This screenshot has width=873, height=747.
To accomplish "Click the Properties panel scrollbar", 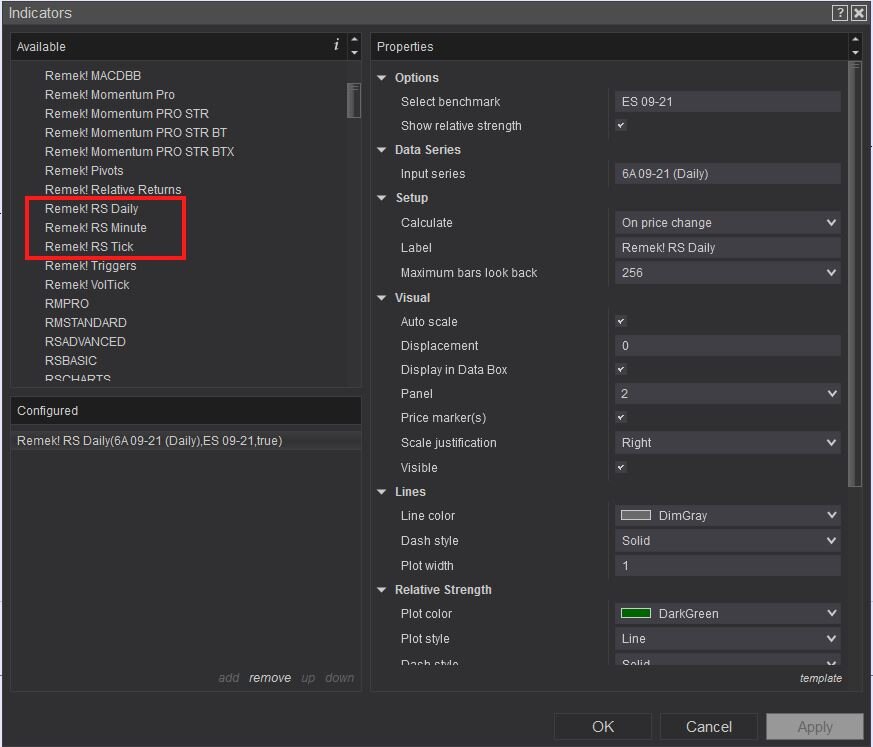I will 855,274.
